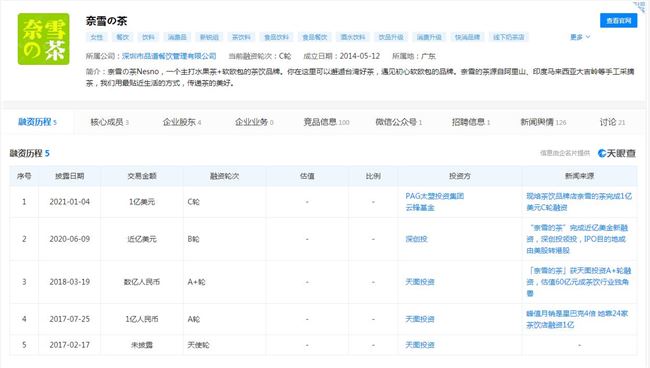This screenshot has width=650, height=368.
Task: Select the 消费品 tag
Action: tap(177, 37)
